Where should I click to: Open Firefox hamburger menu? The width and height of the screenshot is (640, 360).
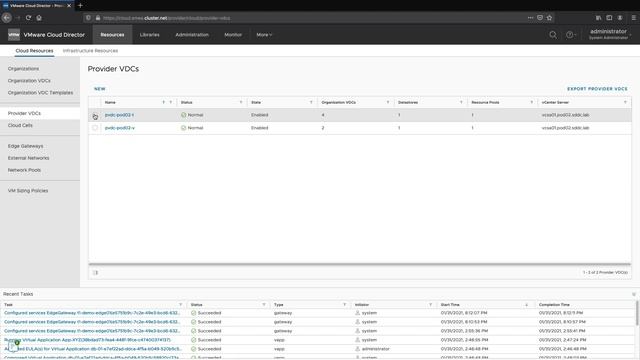coord(633,18)
